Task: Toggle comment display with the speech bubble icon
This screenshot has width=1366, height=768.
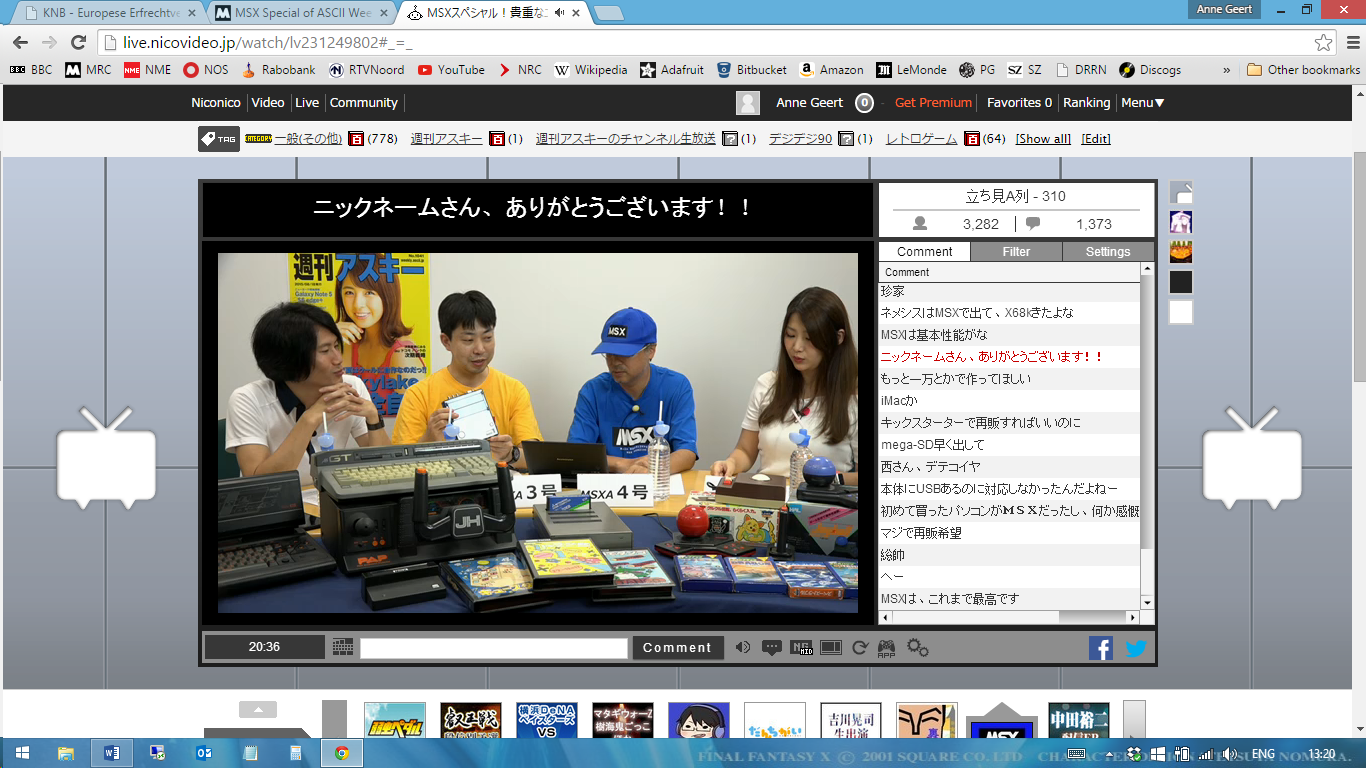Action: pyautogui.click(x=771, y=647)
